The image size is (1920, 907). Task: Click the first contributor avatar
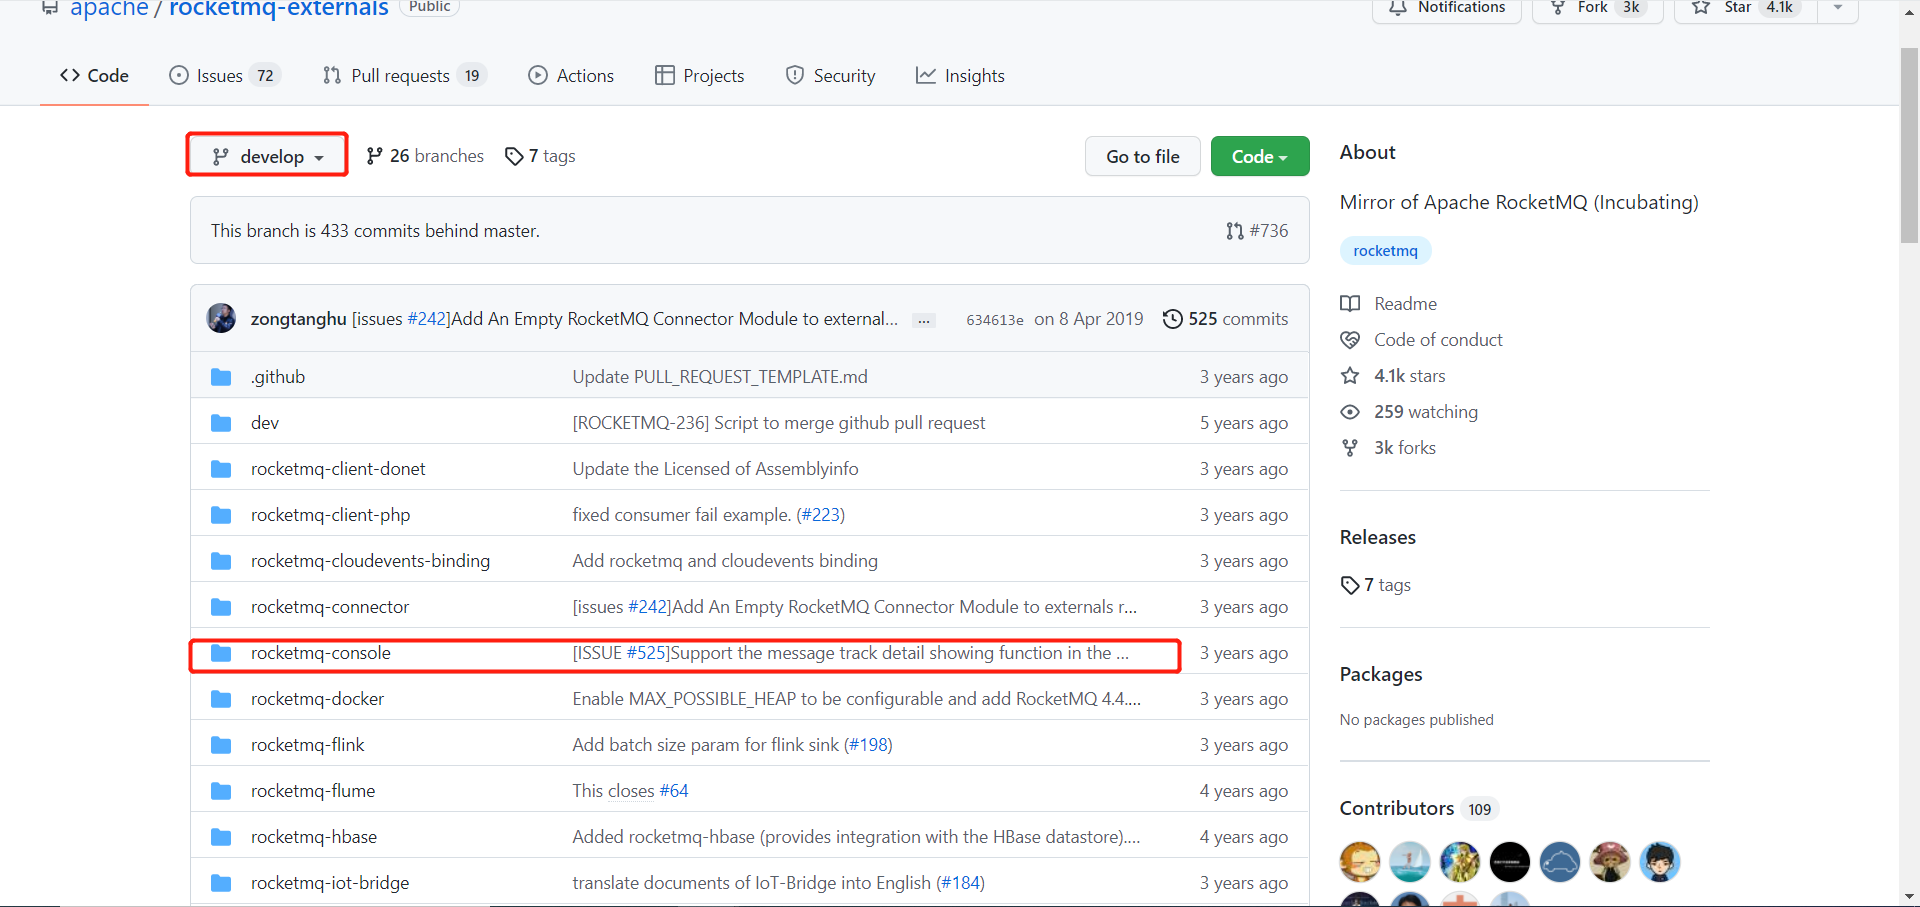1360,862
